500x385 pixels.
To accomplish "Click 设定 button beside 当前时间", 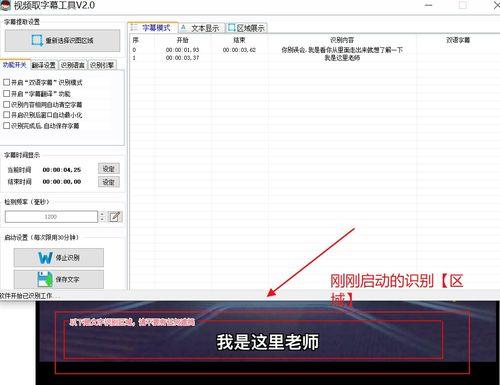I will tap(109, 169).
